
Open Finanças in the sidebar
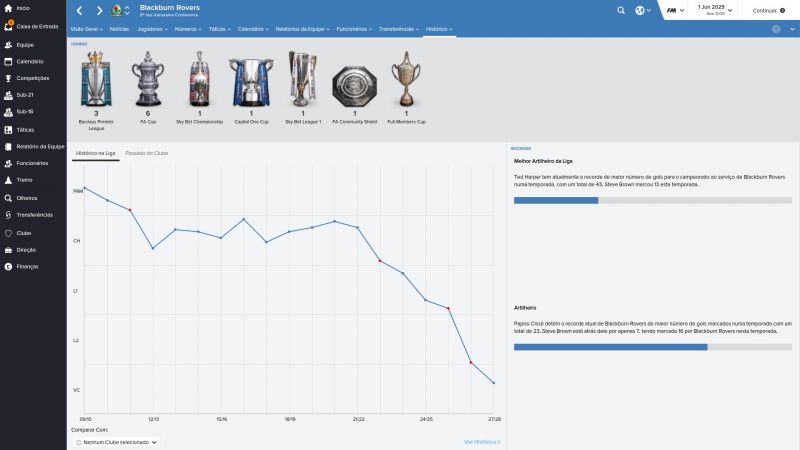click(27, 266)
